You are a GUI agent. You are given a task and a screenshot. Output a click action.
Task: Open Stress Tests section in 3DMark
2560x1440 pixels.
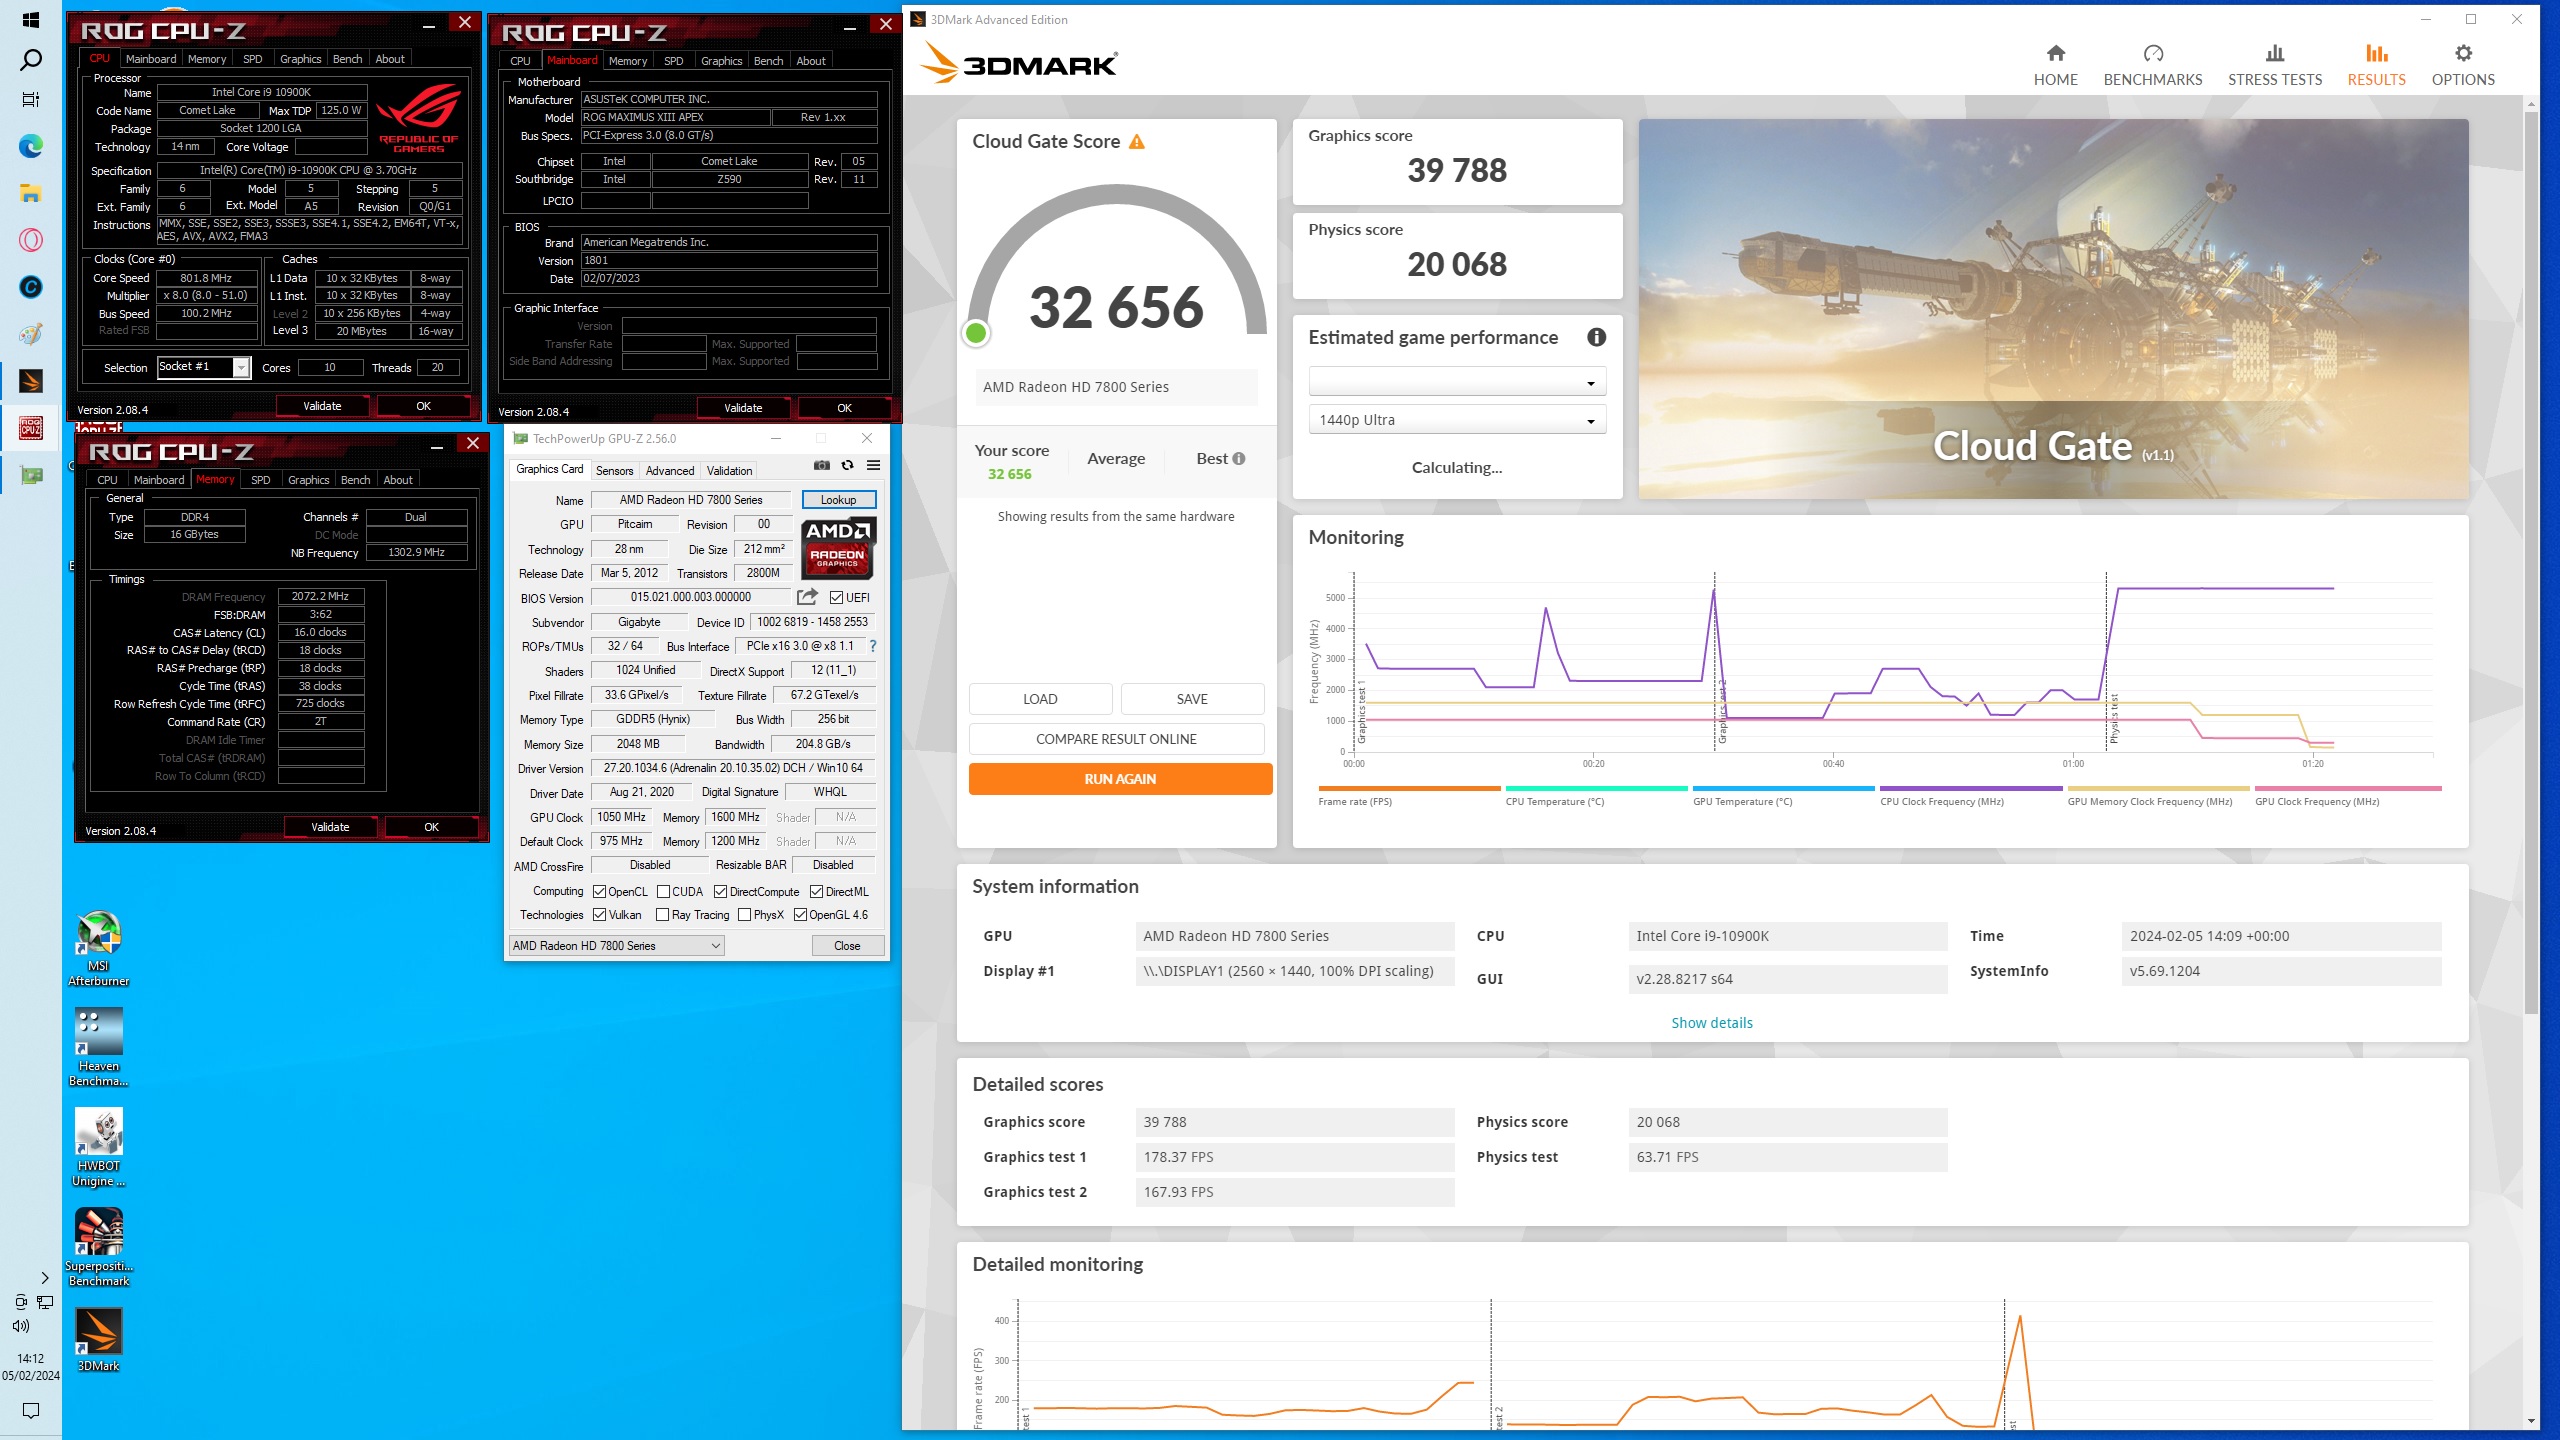(x=2274, y=66)
